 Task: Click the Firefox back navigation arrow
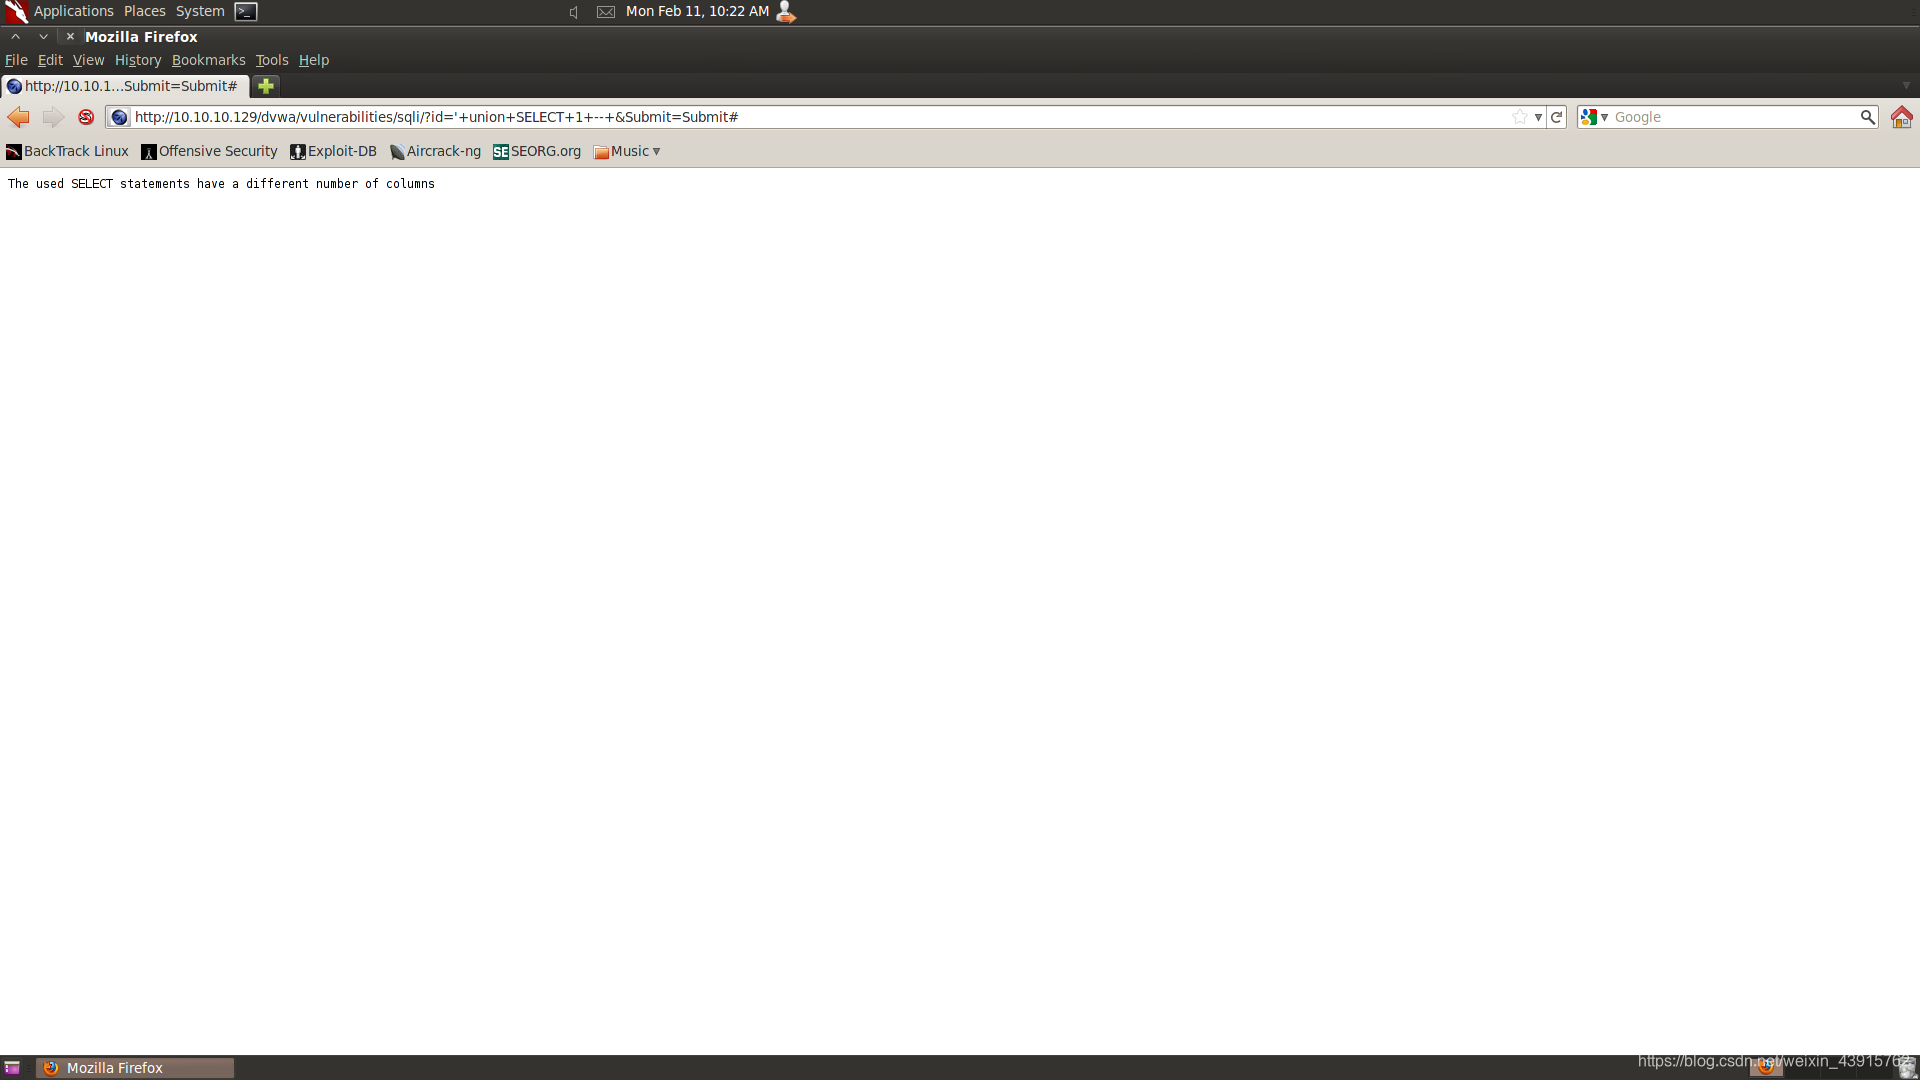(18, 116)
